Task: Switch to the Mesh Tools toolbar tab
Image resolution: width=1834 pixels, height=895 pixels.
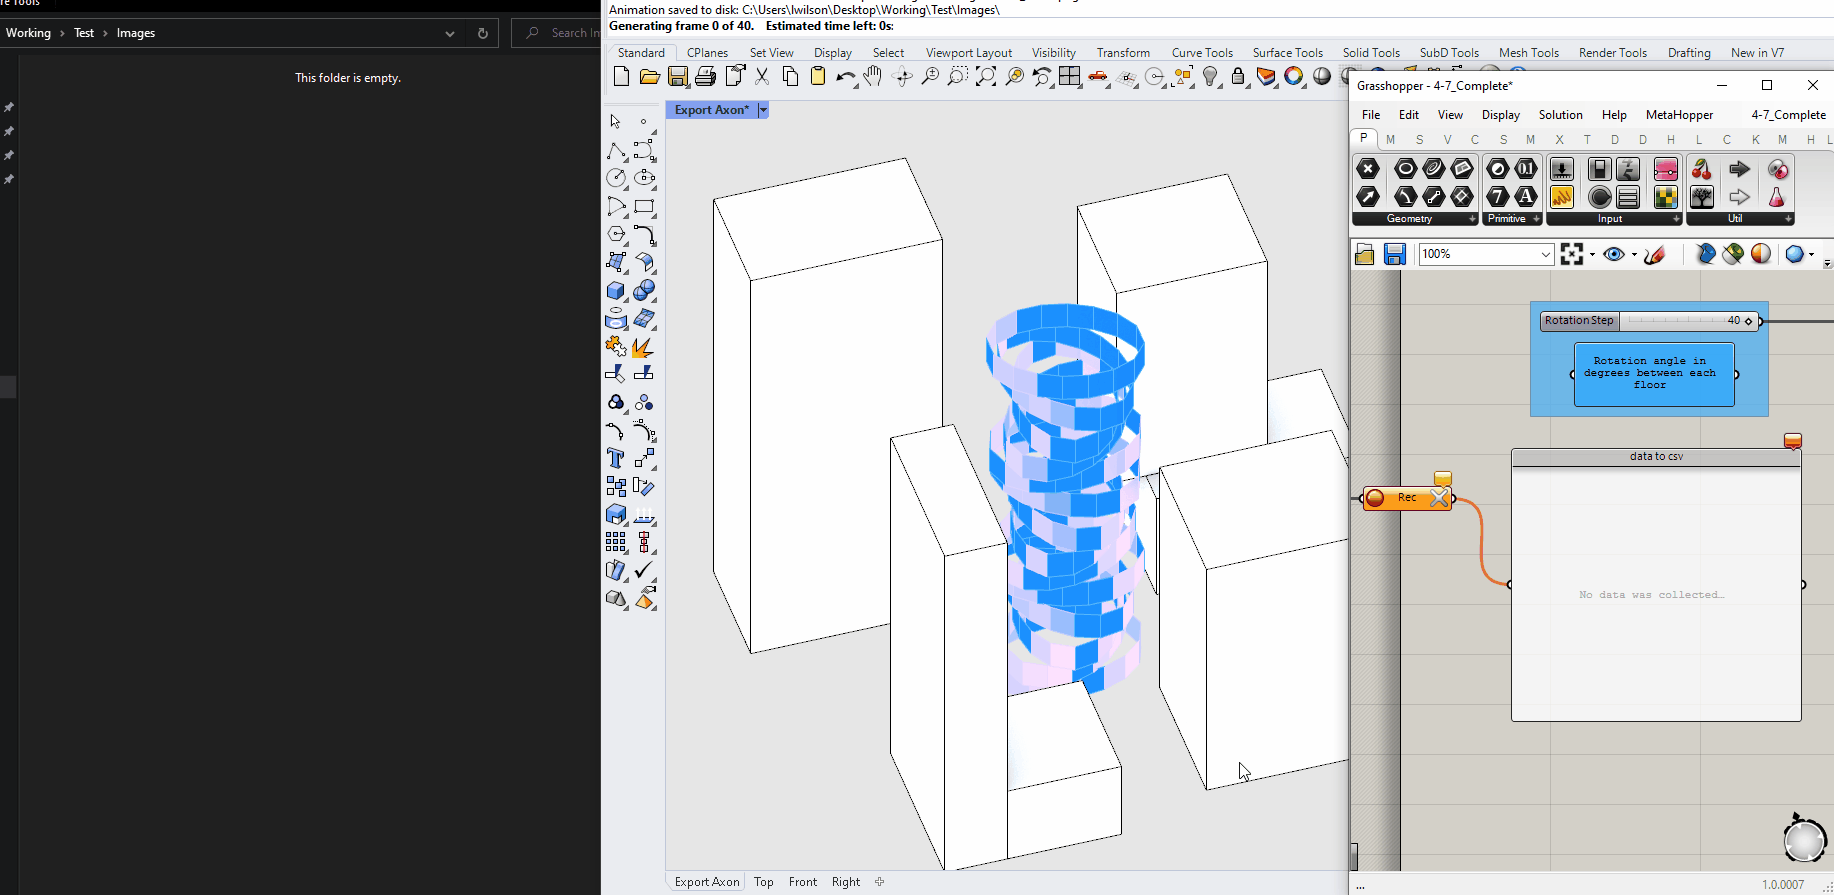Action: tap(1528, 53)
